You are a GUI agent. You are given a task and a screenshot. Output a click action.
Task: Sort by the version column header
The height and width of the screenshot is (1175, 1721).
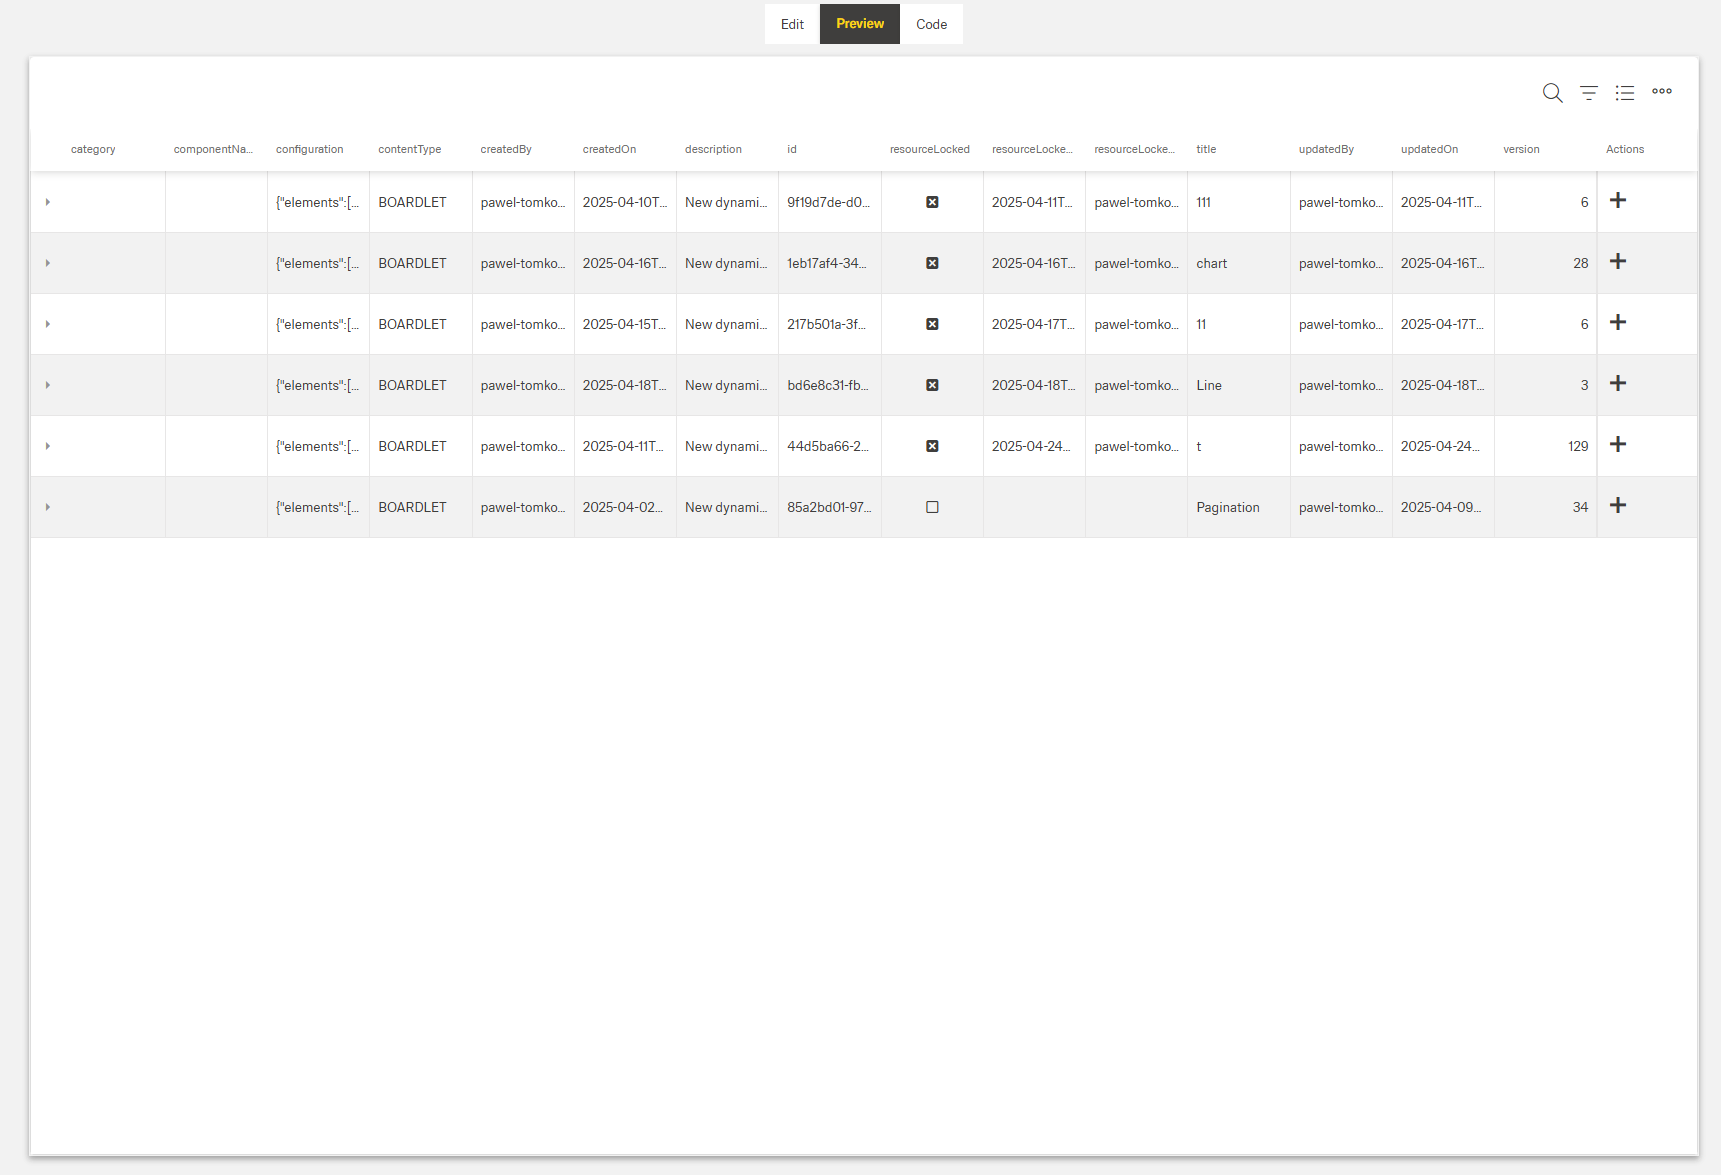click(1521, 148)
